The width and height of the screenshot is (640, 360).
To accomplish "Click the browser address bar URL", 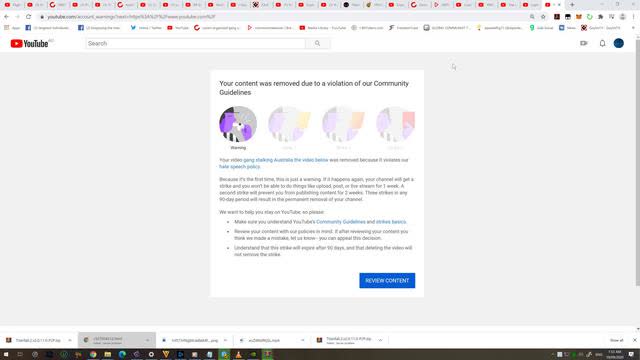I will pyautogui.click(x=131, y=17).
